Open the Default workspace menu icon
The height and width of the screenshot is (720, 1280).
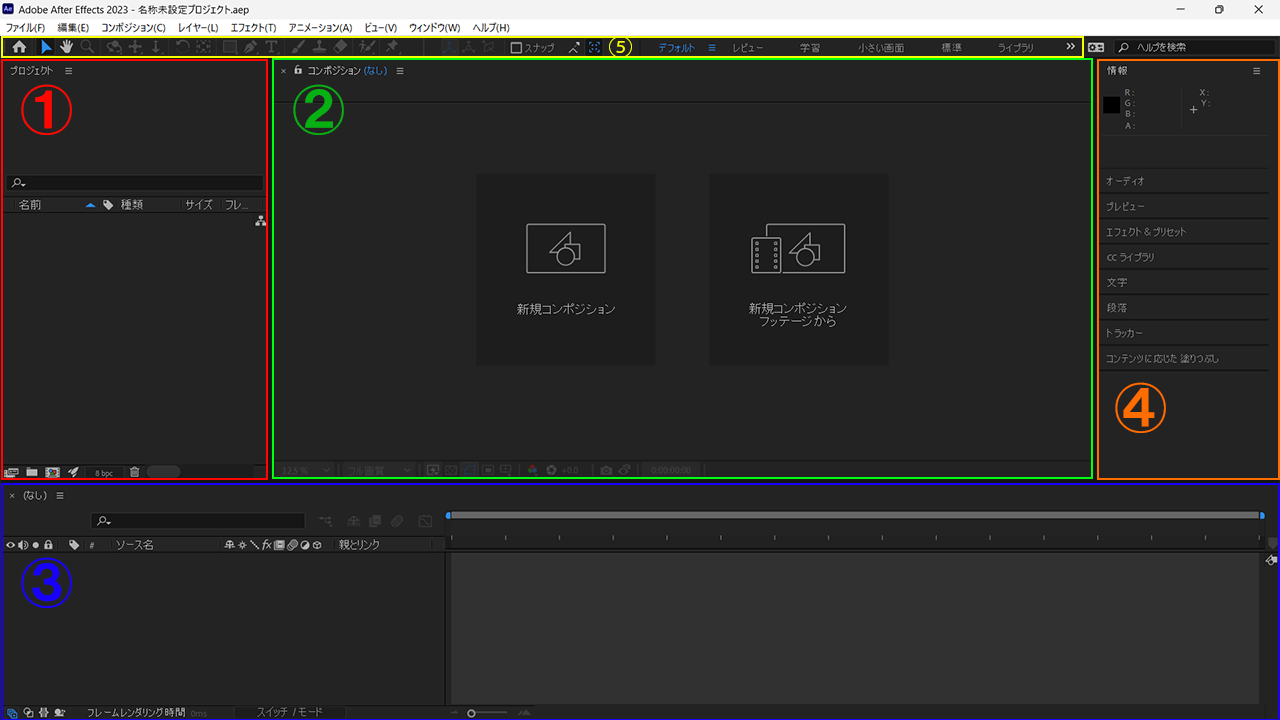click(712, 47)
